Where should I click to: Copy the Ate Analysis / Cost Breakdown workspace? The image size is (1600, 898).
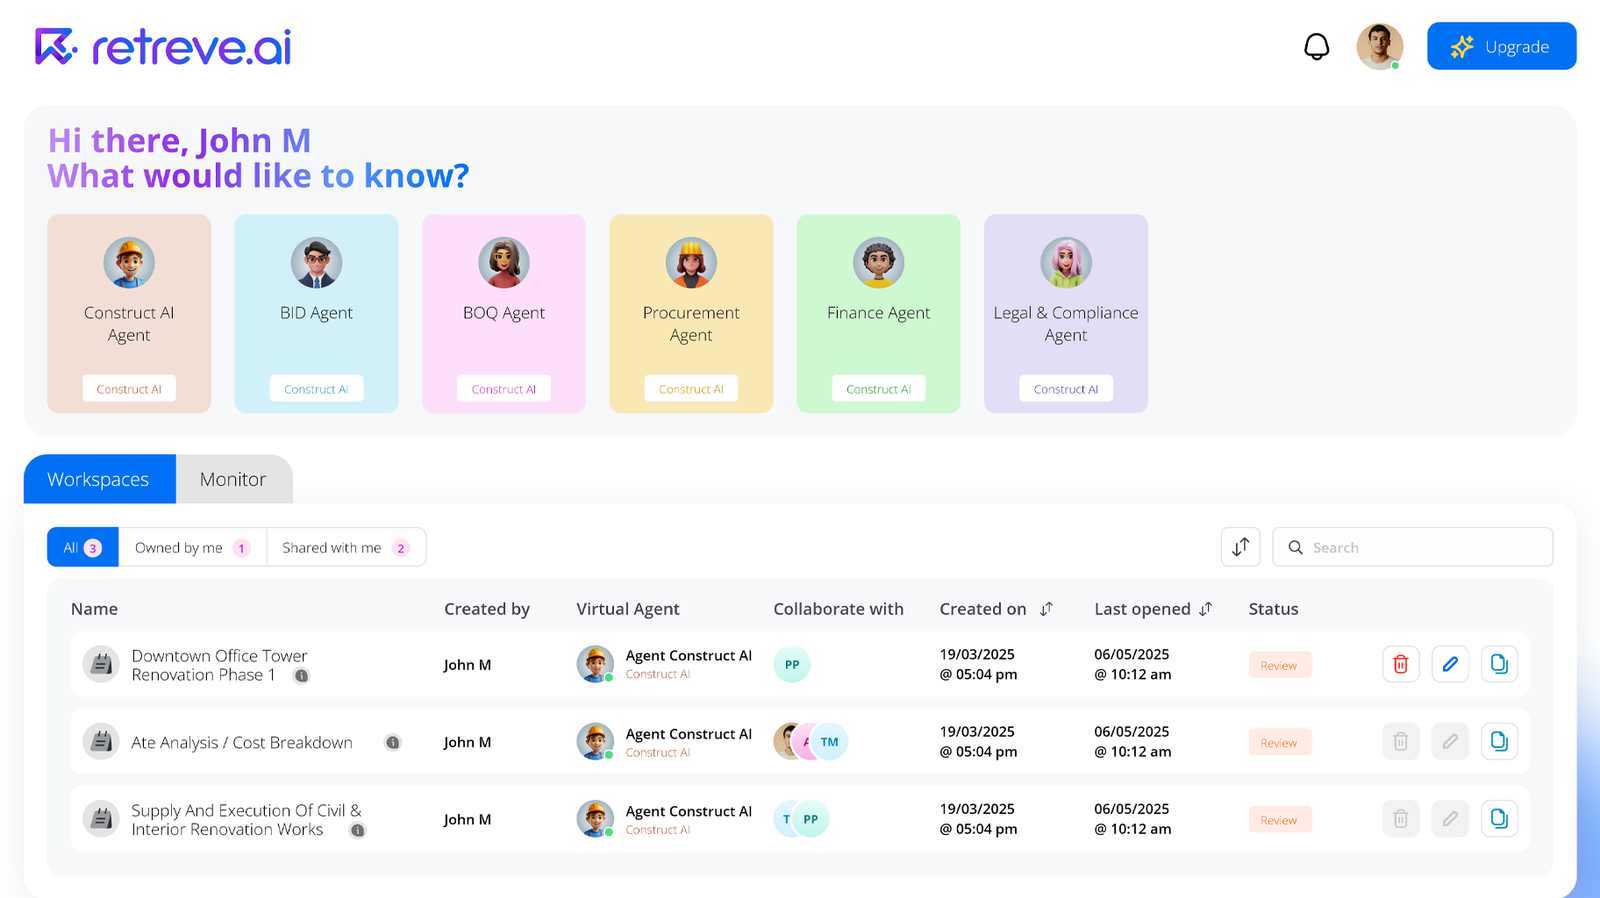click(1499, 741)
